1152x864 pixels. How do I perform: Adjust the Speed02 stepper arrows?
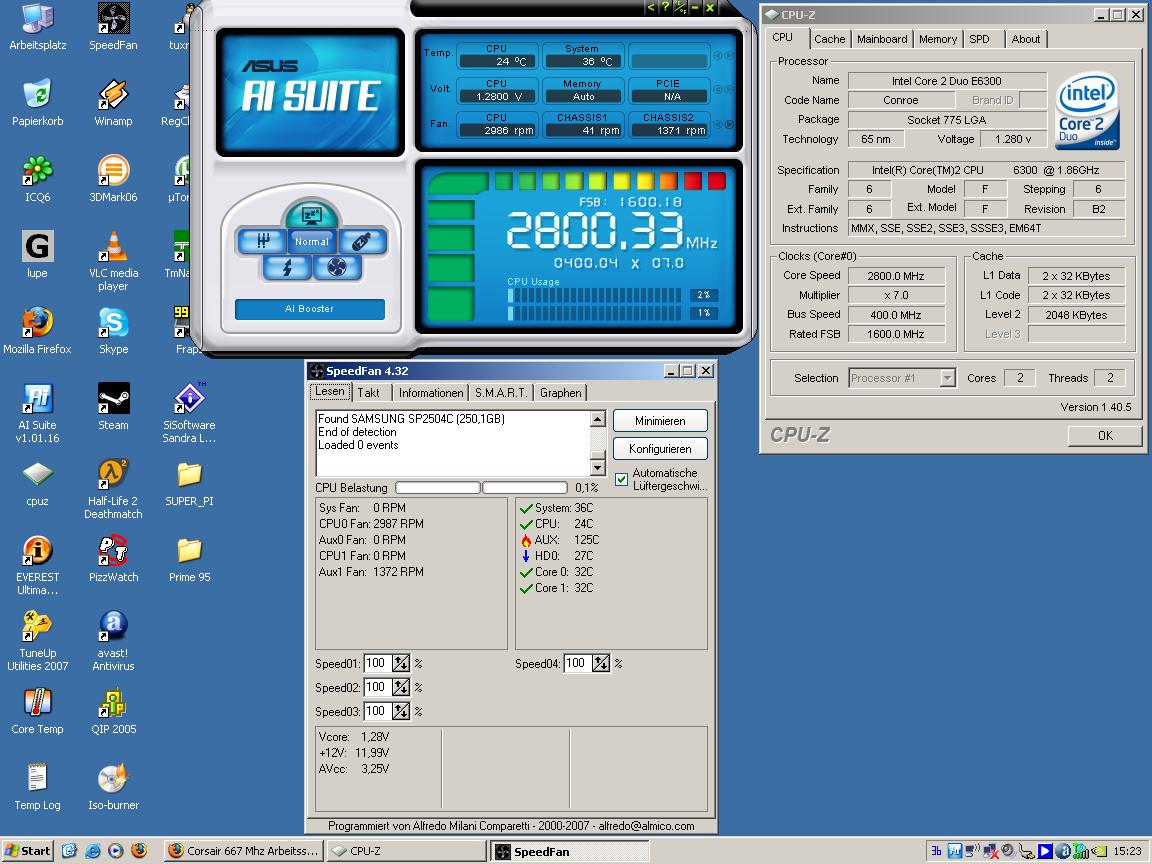[400, 688]
